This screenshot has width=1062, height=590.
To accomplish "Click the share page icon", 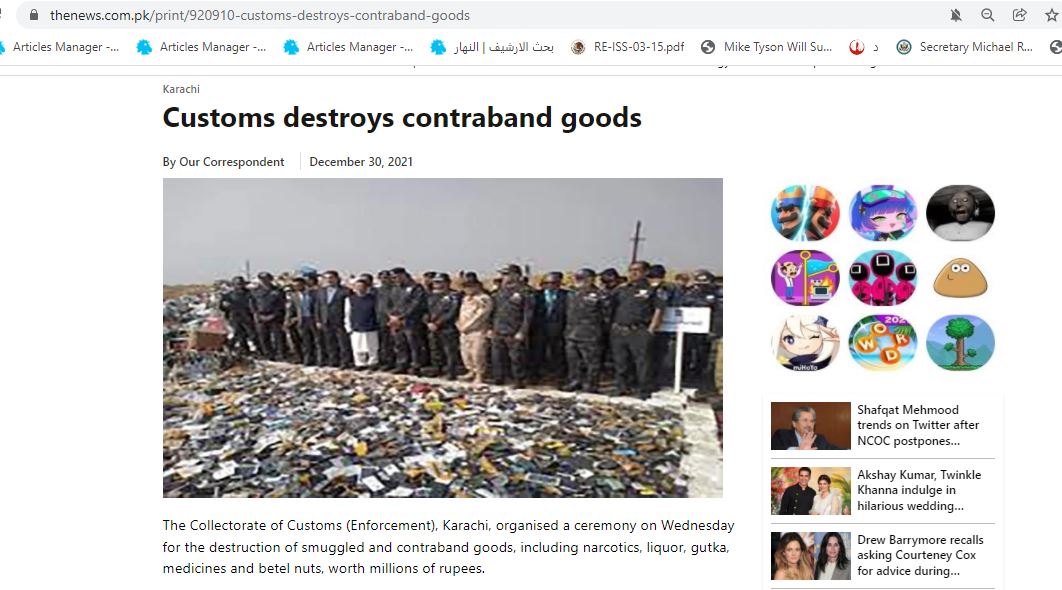I will coord(1019,15).
